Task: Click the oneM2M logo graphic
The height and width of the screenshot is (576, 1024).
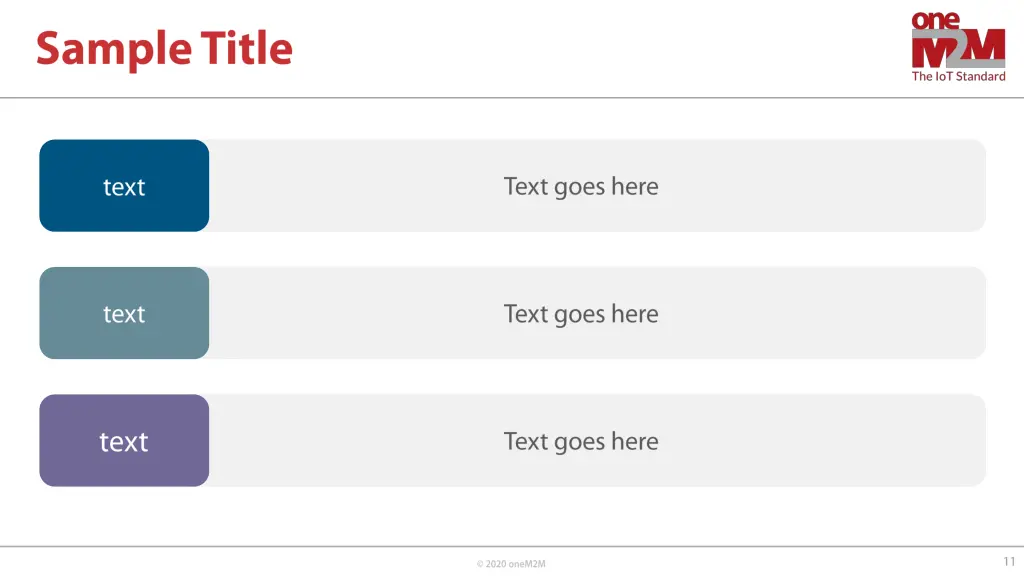Action: (958, 46)
